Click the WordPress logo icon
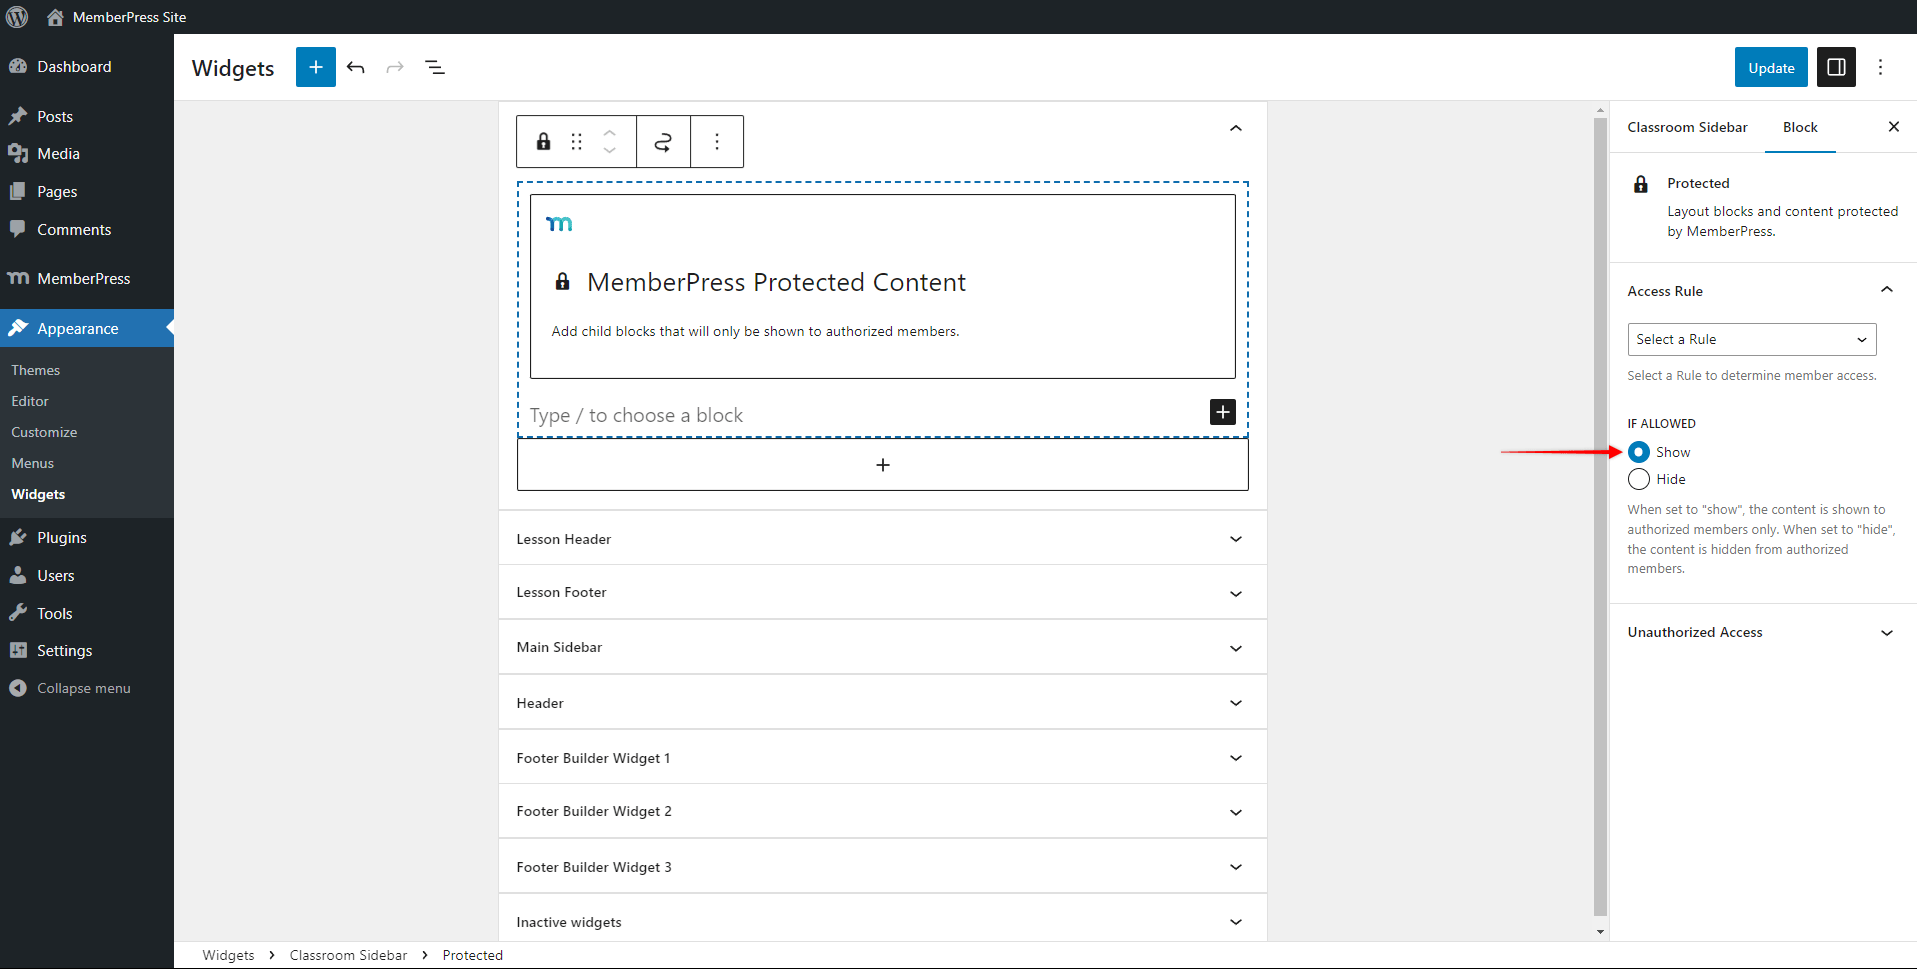 click(17, 17)
